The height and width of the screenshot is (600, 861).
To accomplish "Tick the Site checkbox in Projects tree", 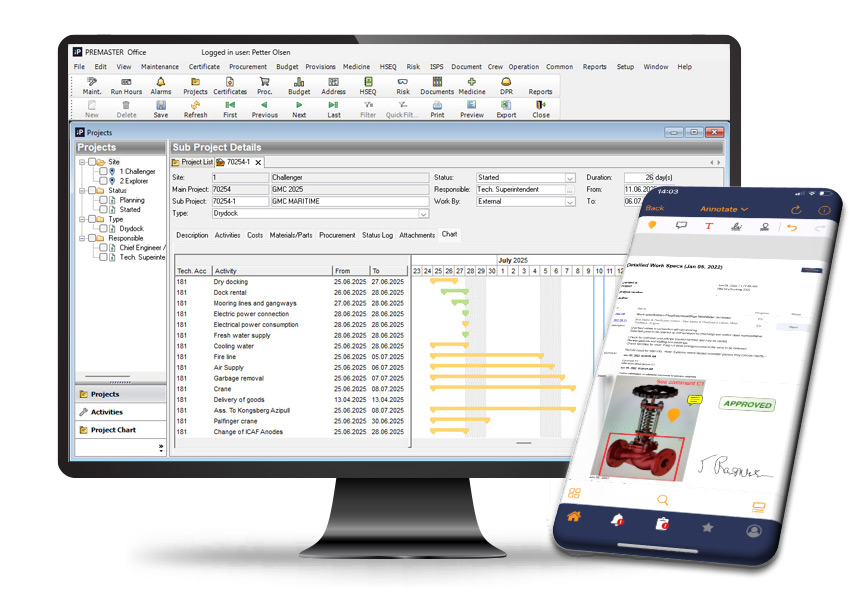I will coord(92,162).
